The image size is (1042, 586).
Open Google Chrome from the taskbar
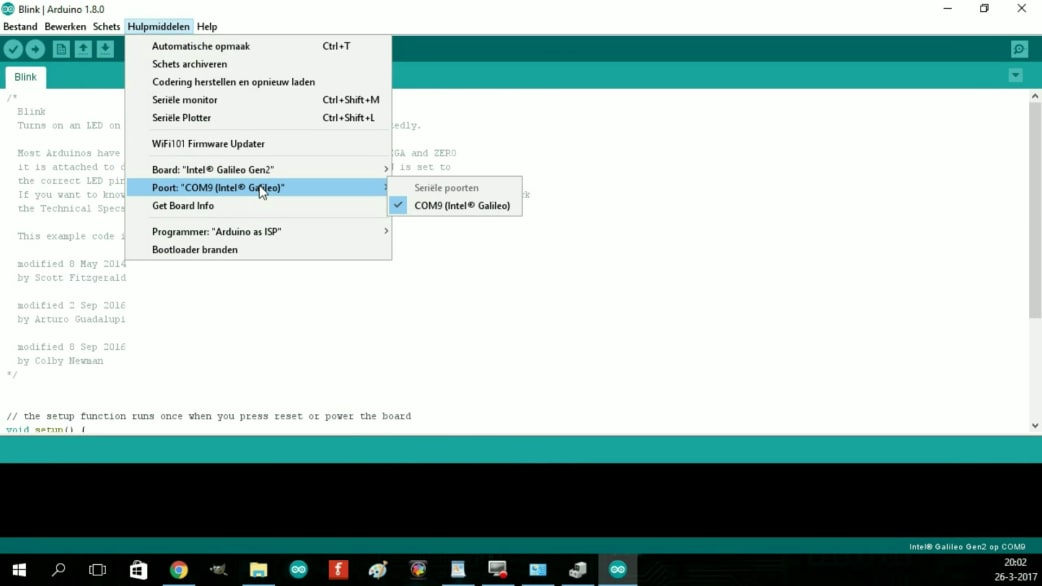tap(179, 569)
